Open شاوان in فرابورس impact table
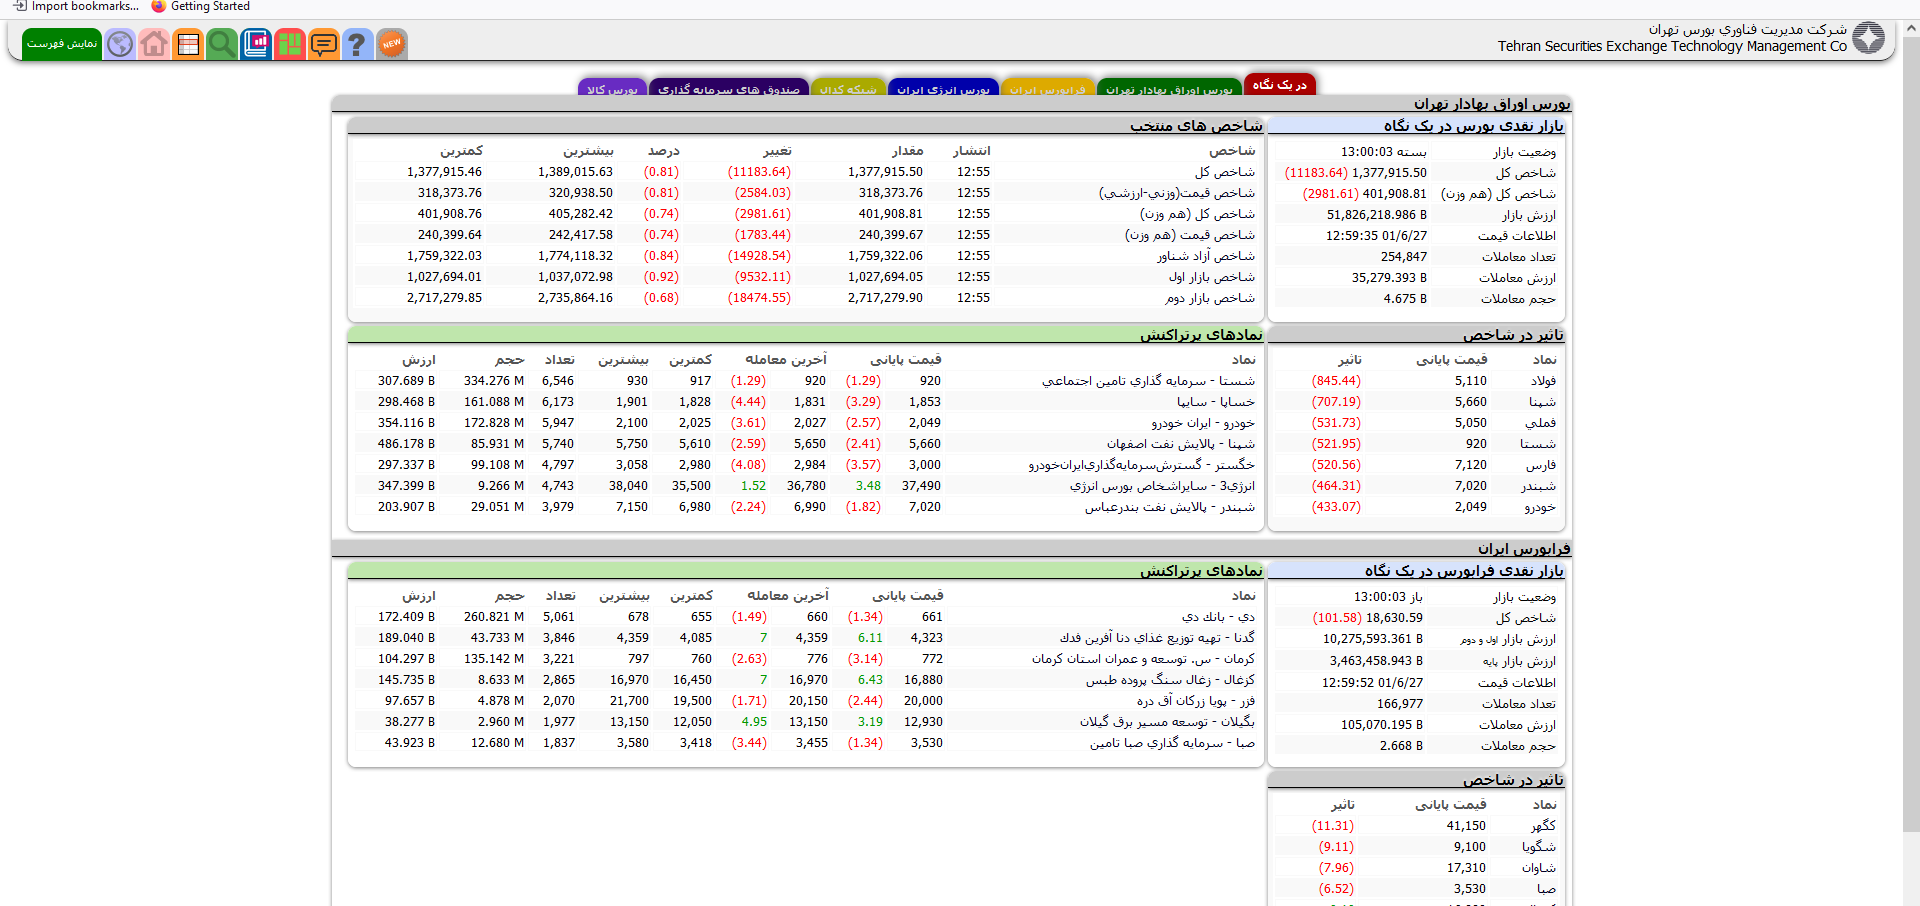The width and height of the screenshot is (1920, 906). (1539, 868)
